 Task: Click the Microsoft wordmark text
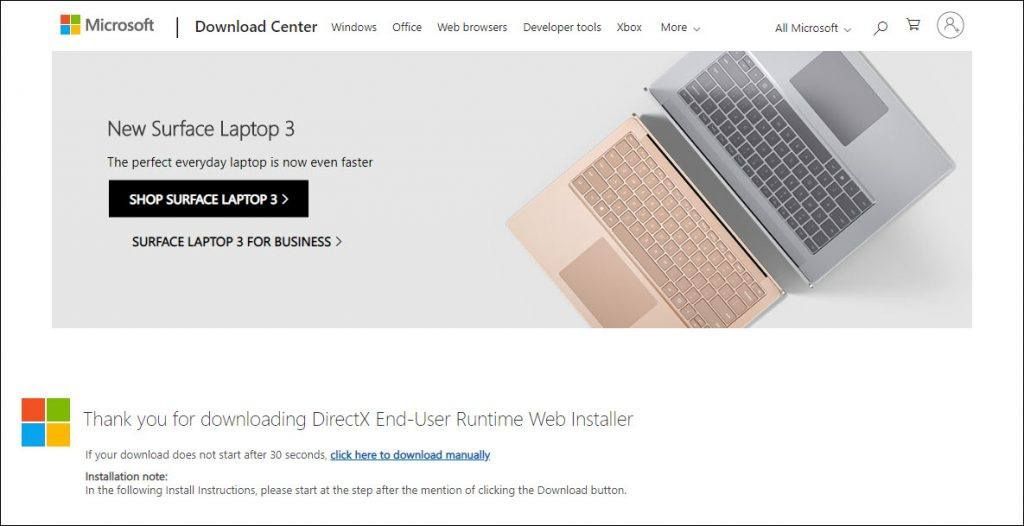coord(120,25)
